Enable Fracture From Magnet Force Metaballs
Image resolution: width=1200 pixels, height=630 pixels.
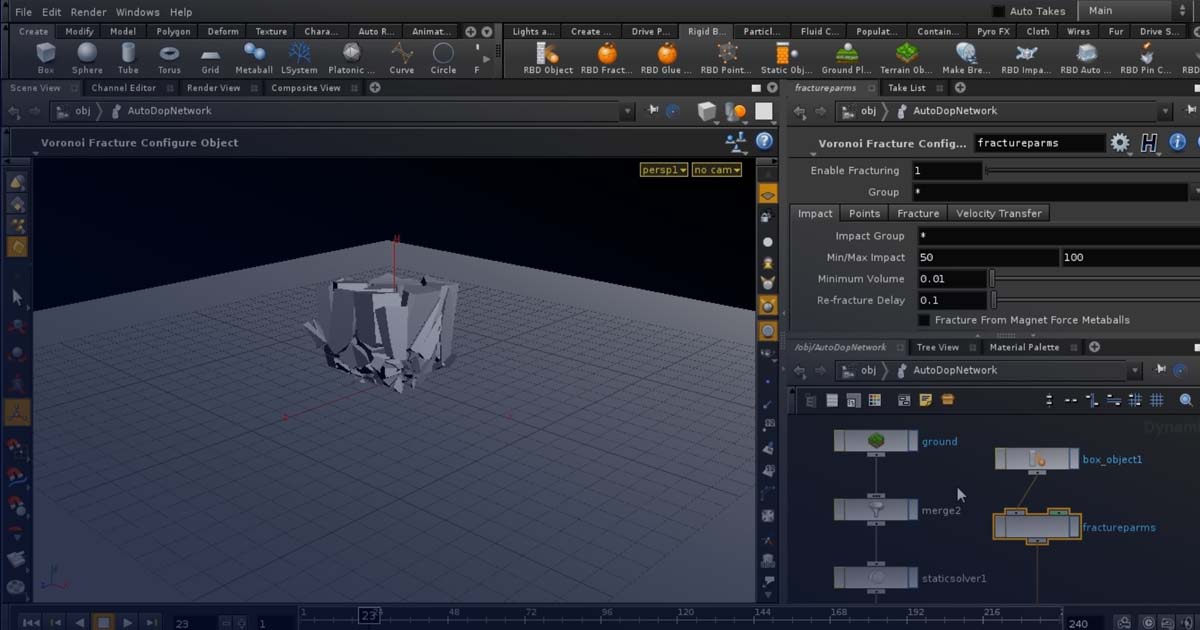coord(922,320)
